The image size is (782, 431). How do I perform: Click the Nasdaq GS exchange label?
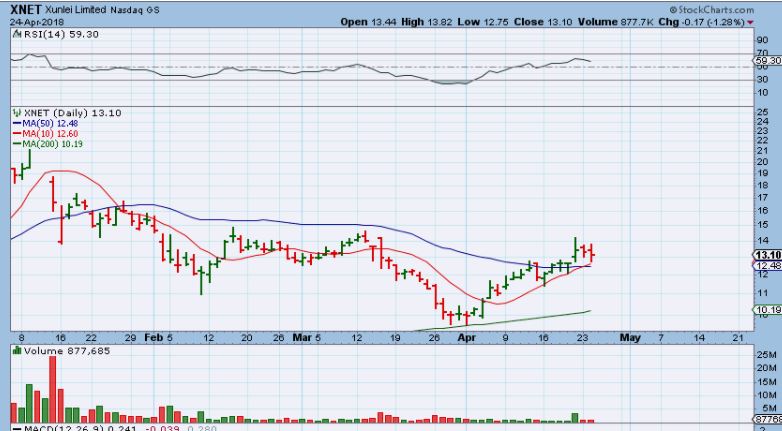(x=135, y=10)
